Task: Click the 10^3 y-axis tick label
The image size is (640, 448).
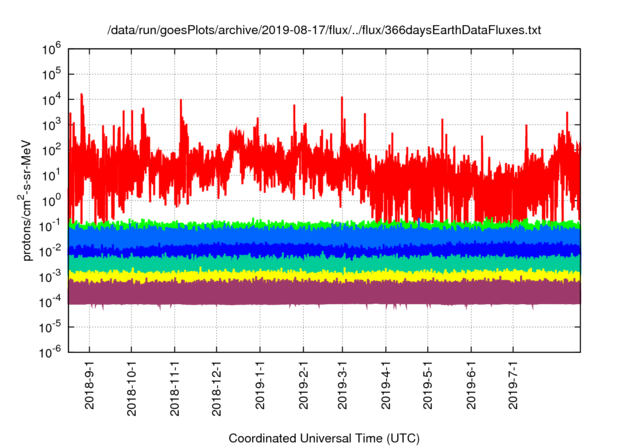Action: point(51,125)
